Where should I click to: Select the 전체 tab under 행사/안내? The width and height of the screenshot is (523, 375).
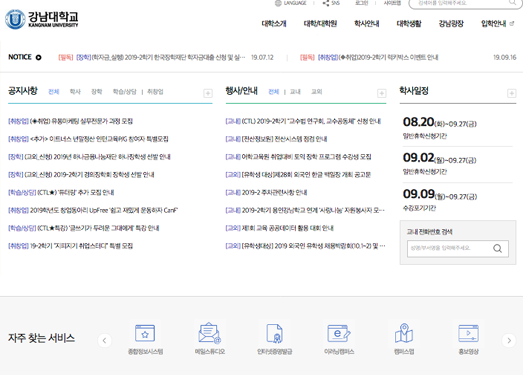point(274,92)
